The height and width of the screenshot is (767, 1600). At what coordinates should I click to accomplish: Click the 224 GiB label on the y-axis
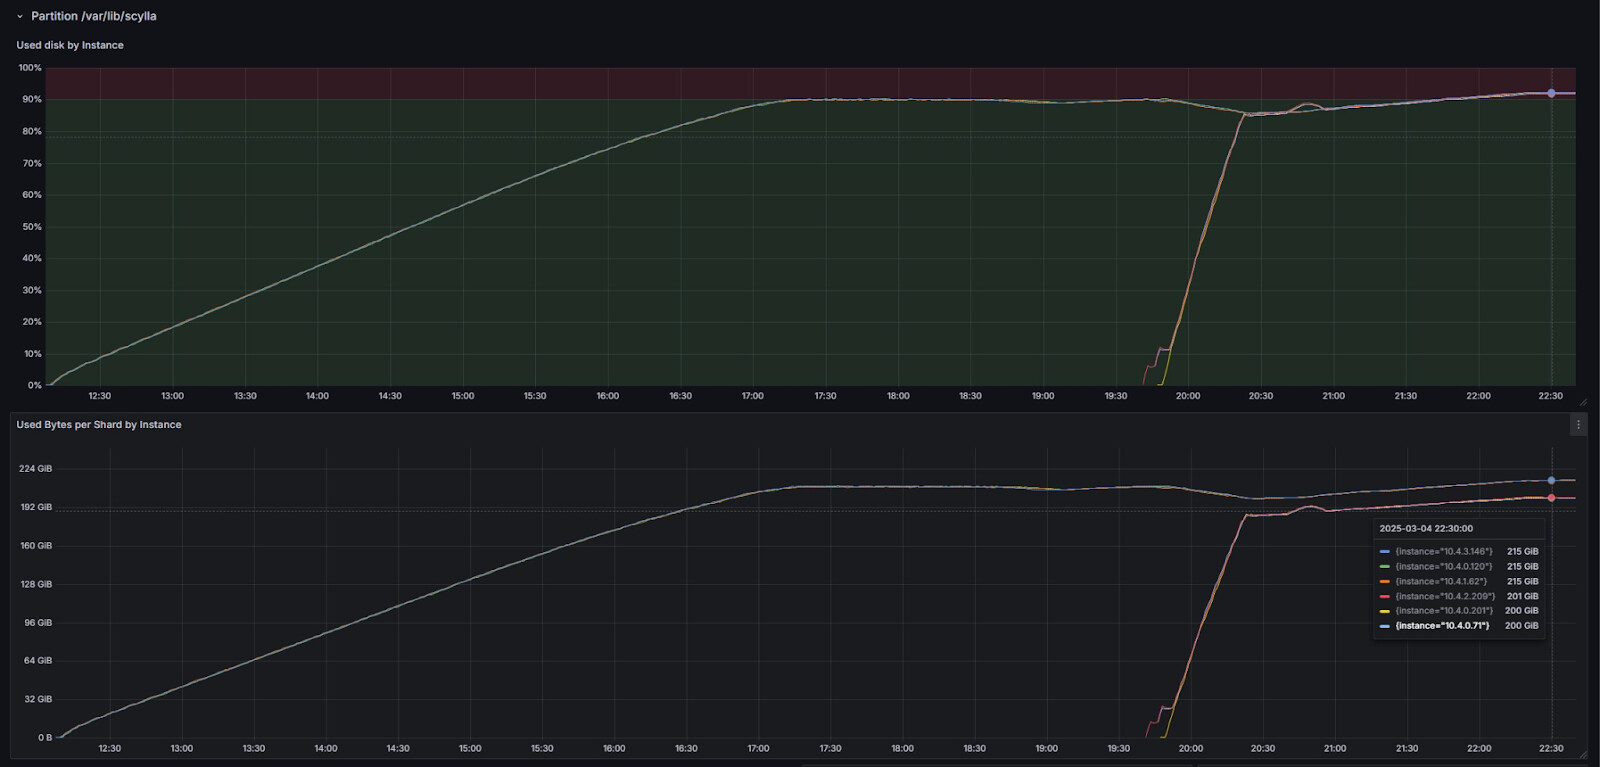35,469
